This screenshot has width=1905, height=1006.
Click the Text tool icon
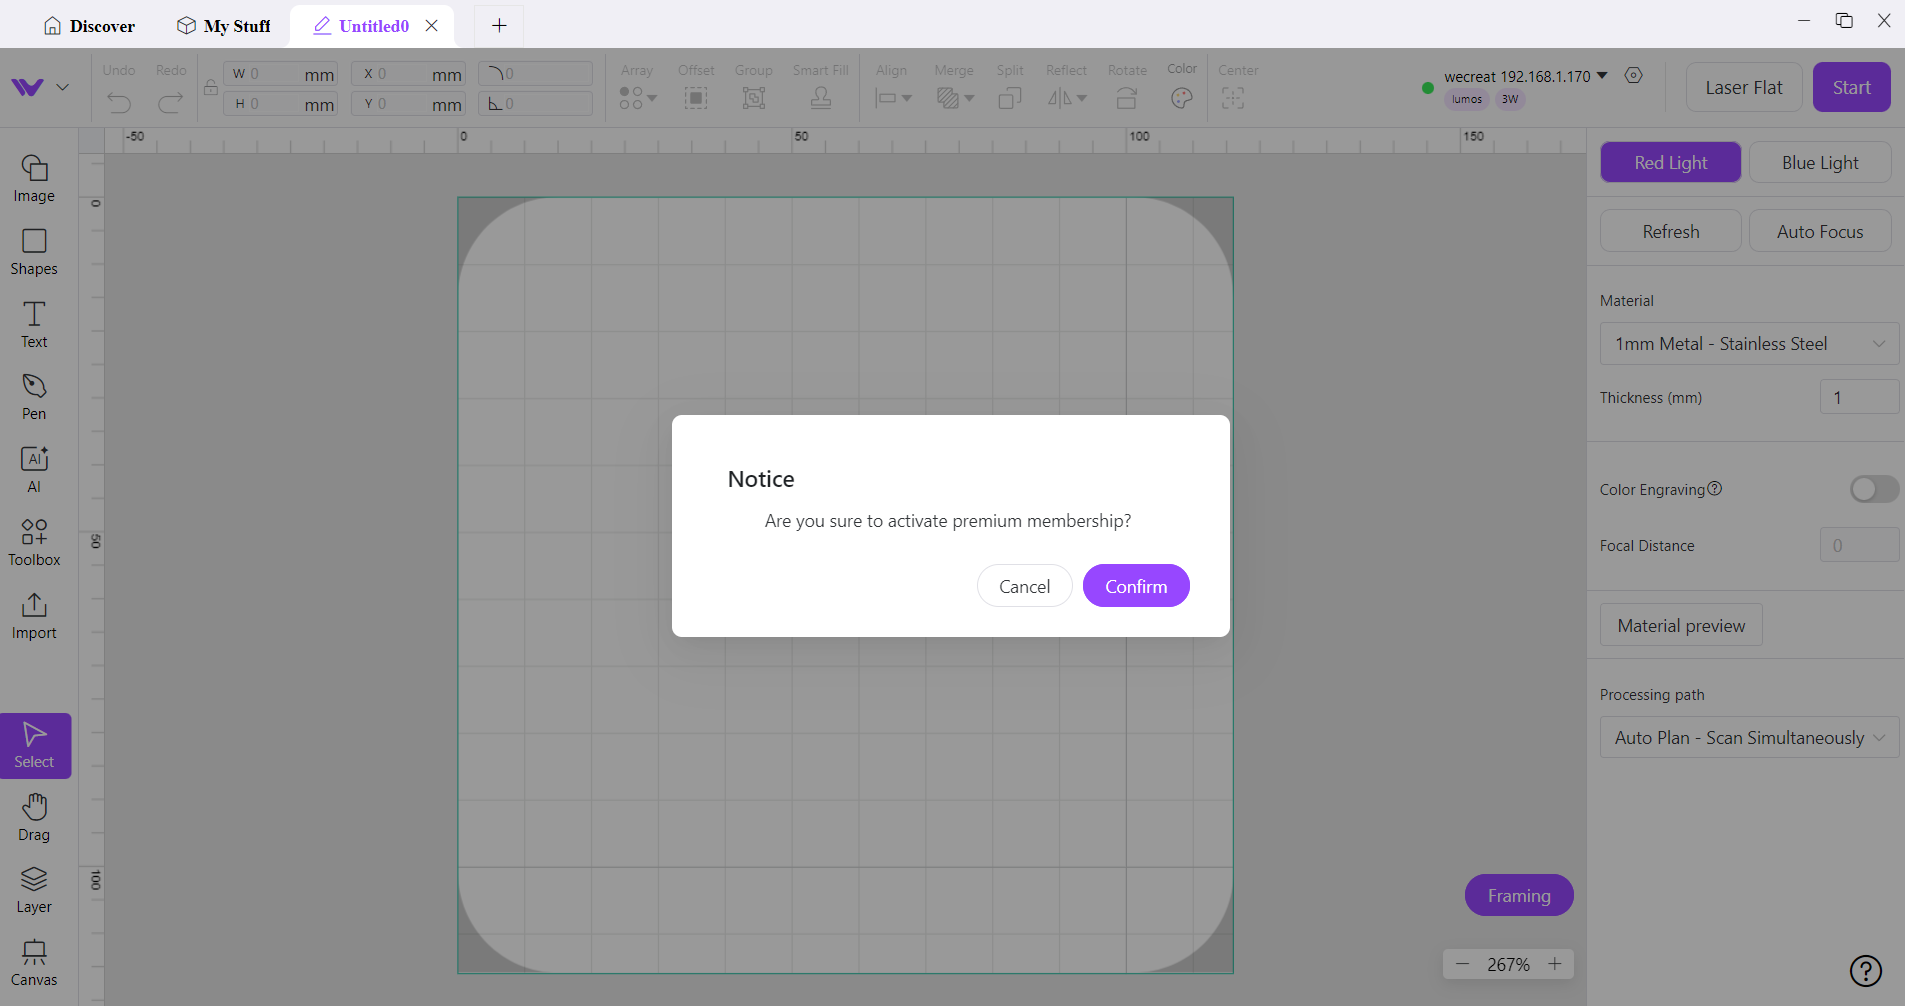pyautogui.click(x=34, y=324)
